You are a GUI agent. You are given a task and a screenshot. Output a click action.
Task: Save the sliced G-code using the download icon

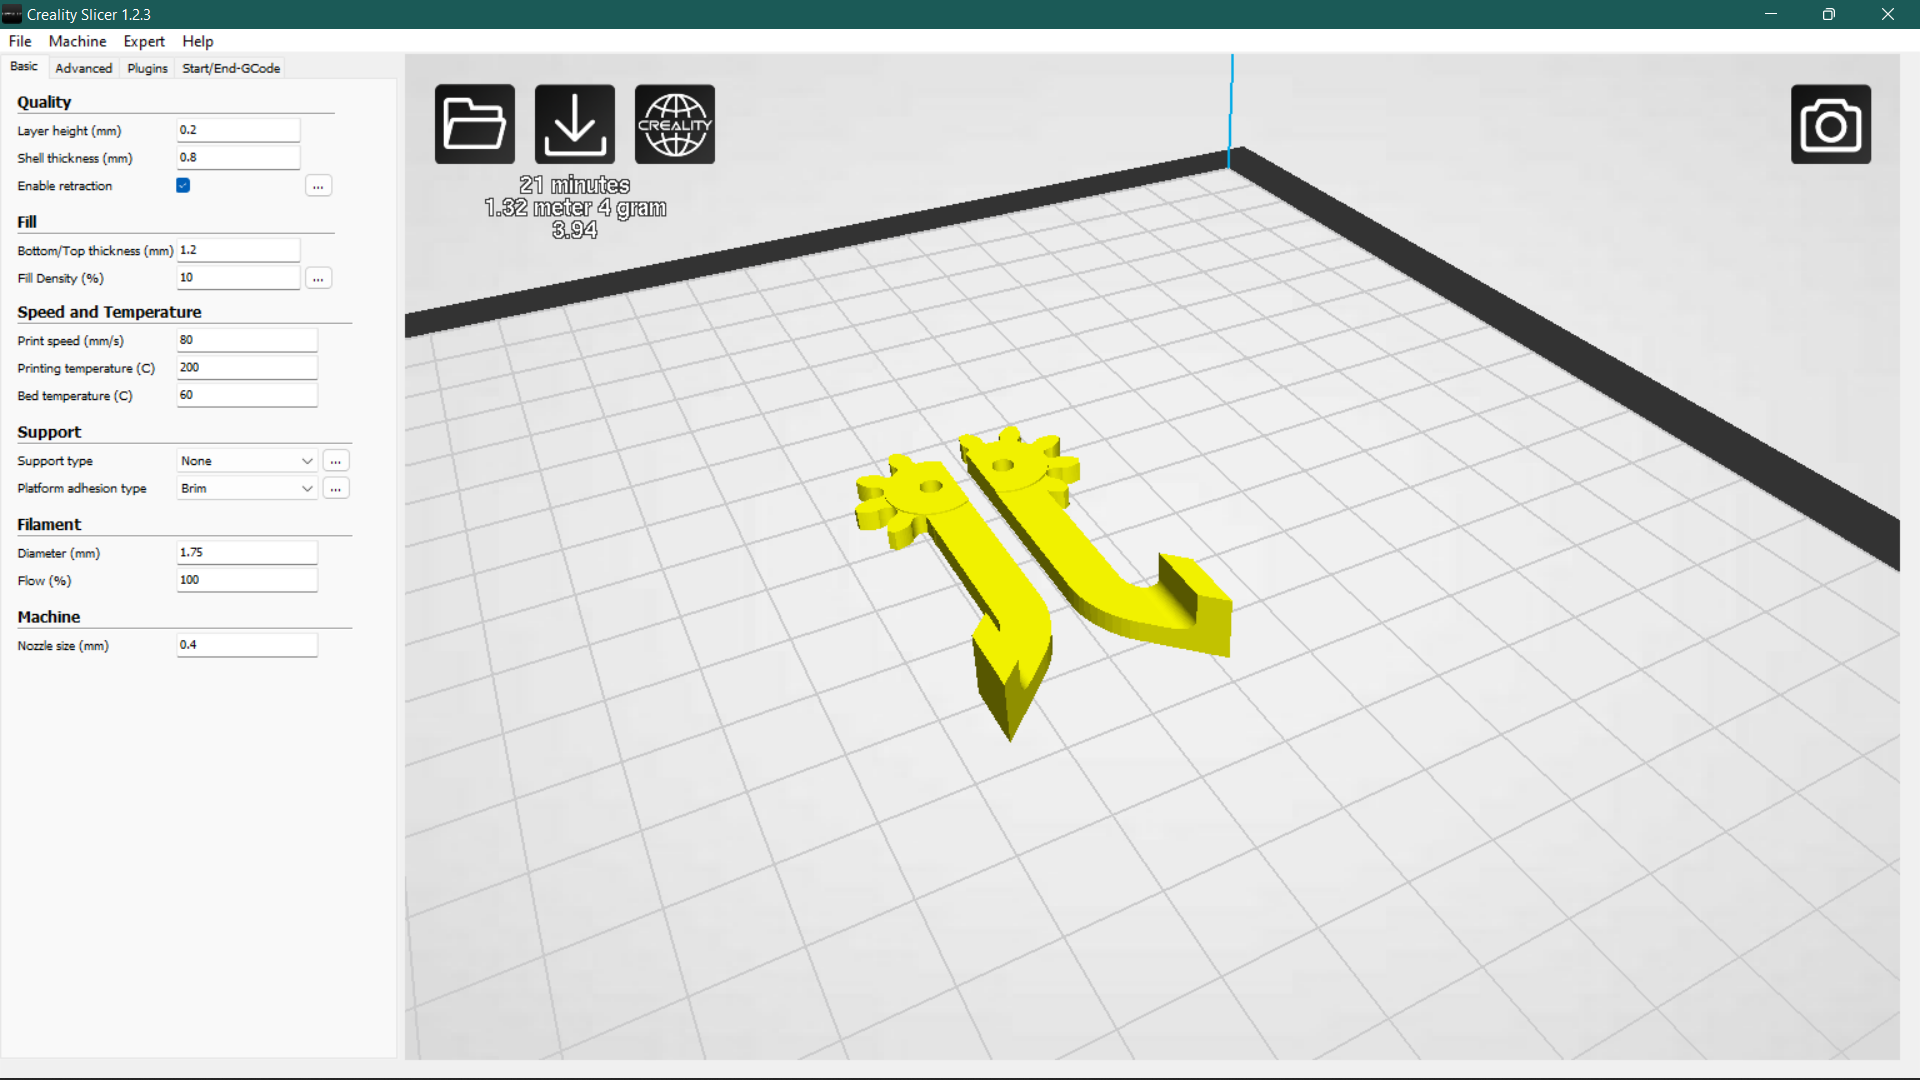coord(574,123)
